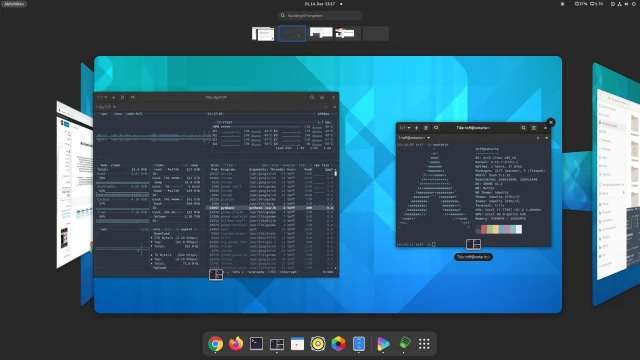Click the white swatch in neofetch color palette
Image resolution: width=640 pixels, height=360 pixels.
[519, 229]
